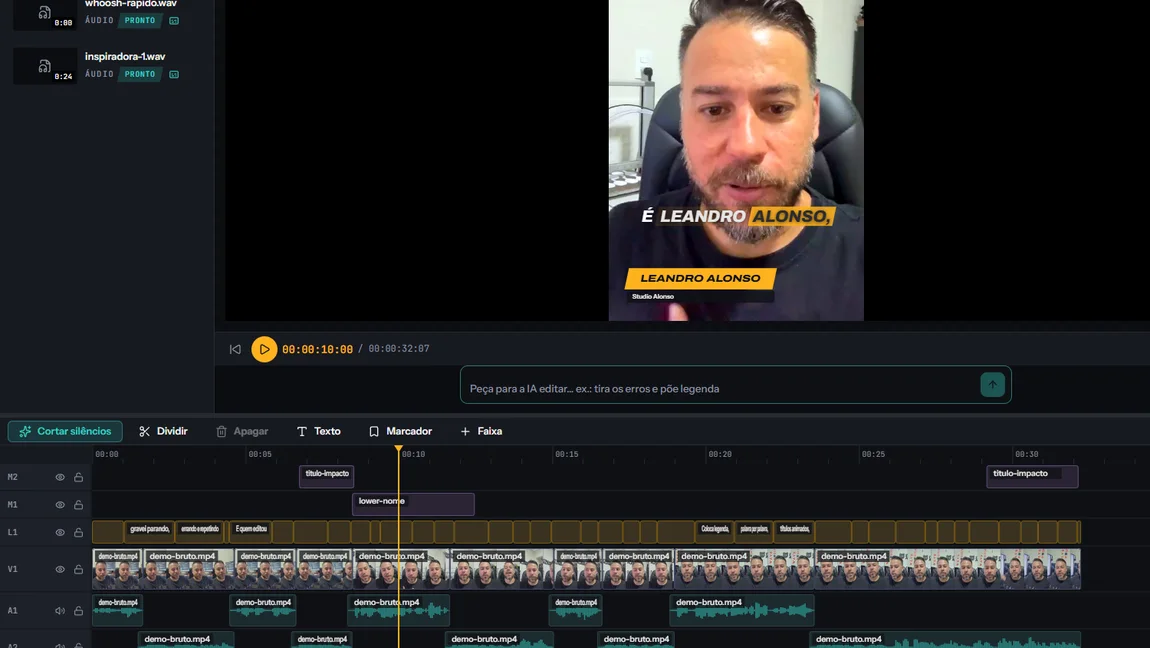Toggle the lock on the L1 track
The width and height of the screenshot is (1150, 648).
click(78, 533)
